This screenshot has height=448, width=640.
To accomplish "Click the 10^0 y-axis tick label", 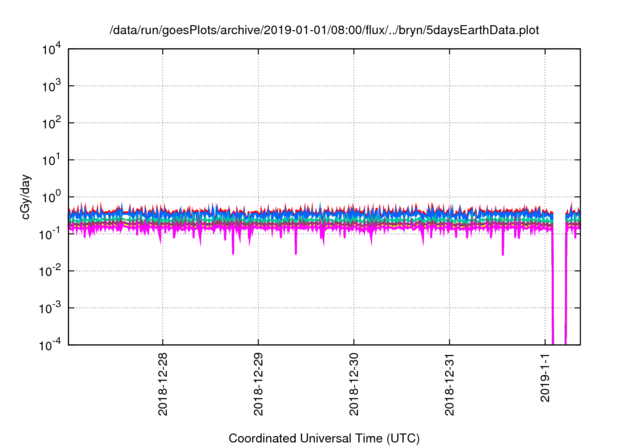I will [x=51, y=198].
